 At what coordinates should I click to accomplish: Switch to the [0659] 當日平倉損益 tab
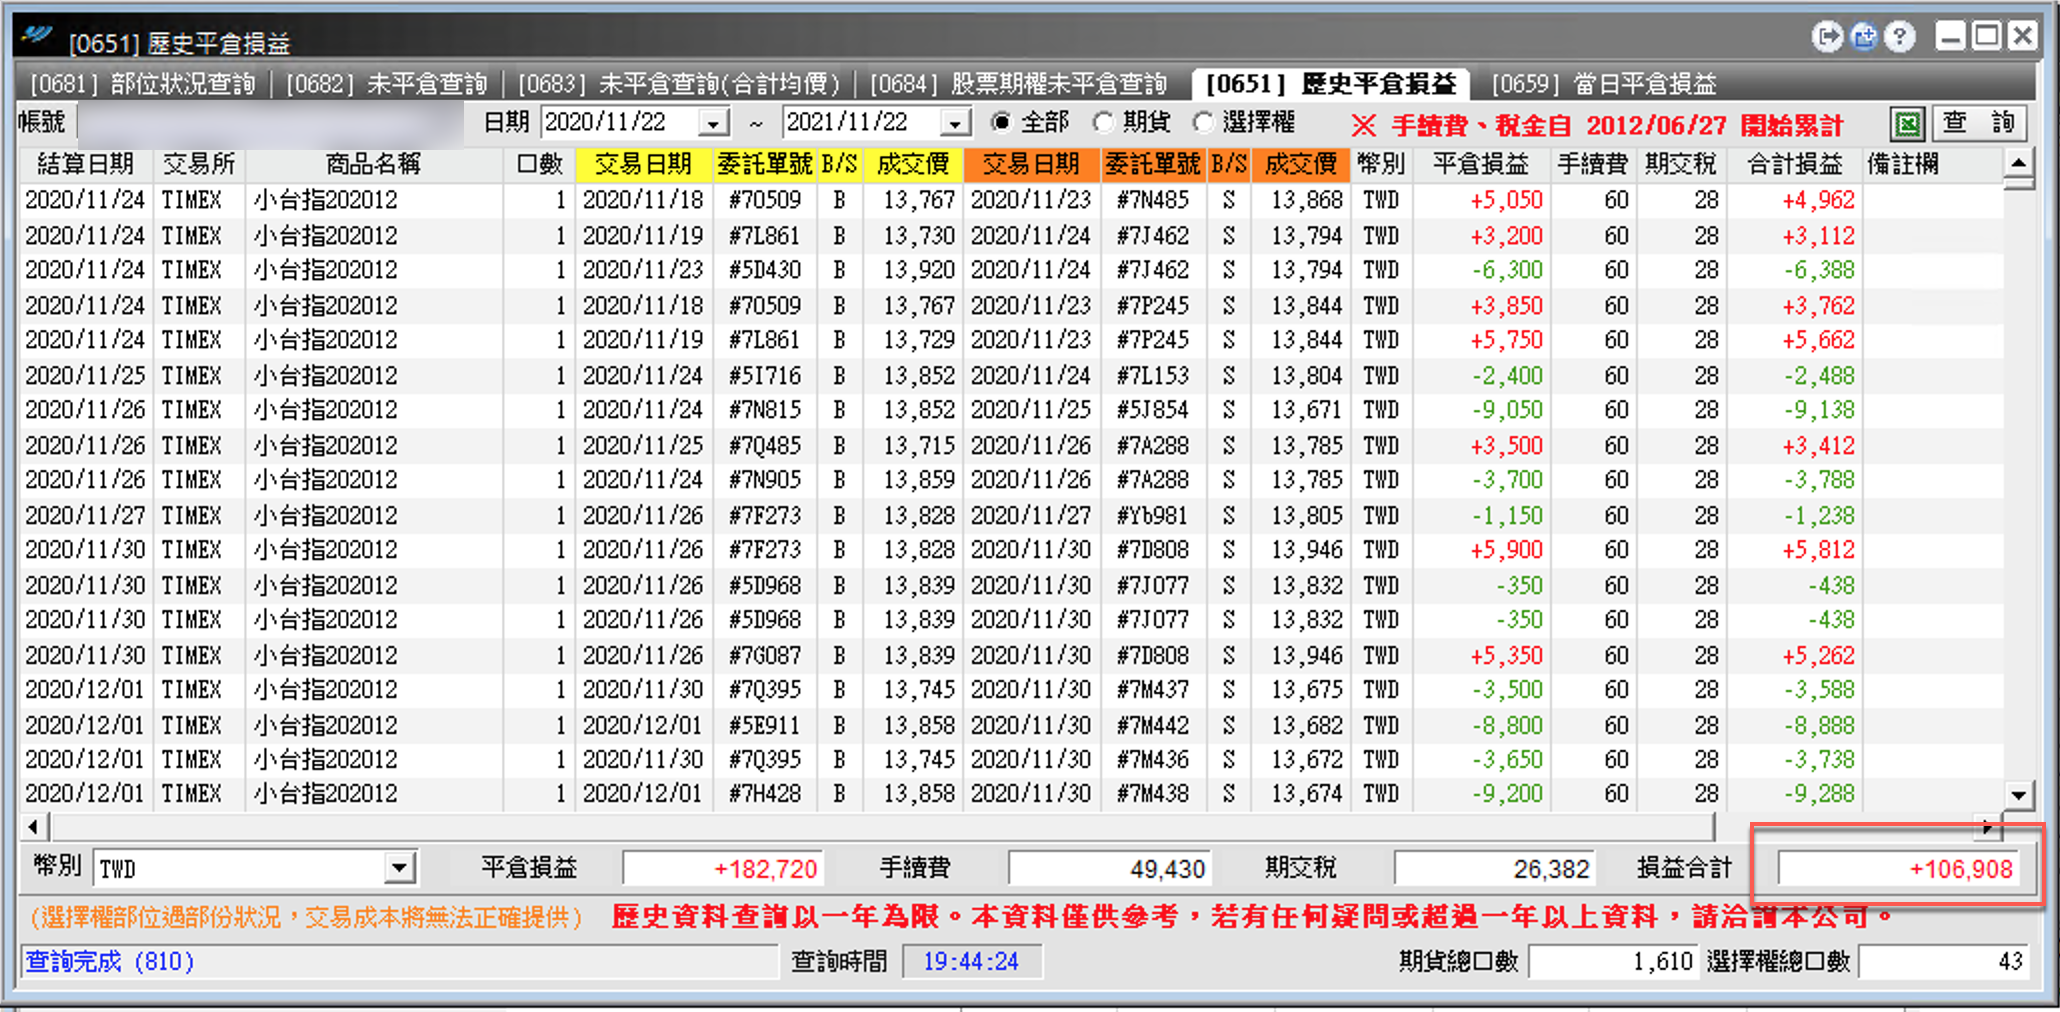[x=1604, y=84]
